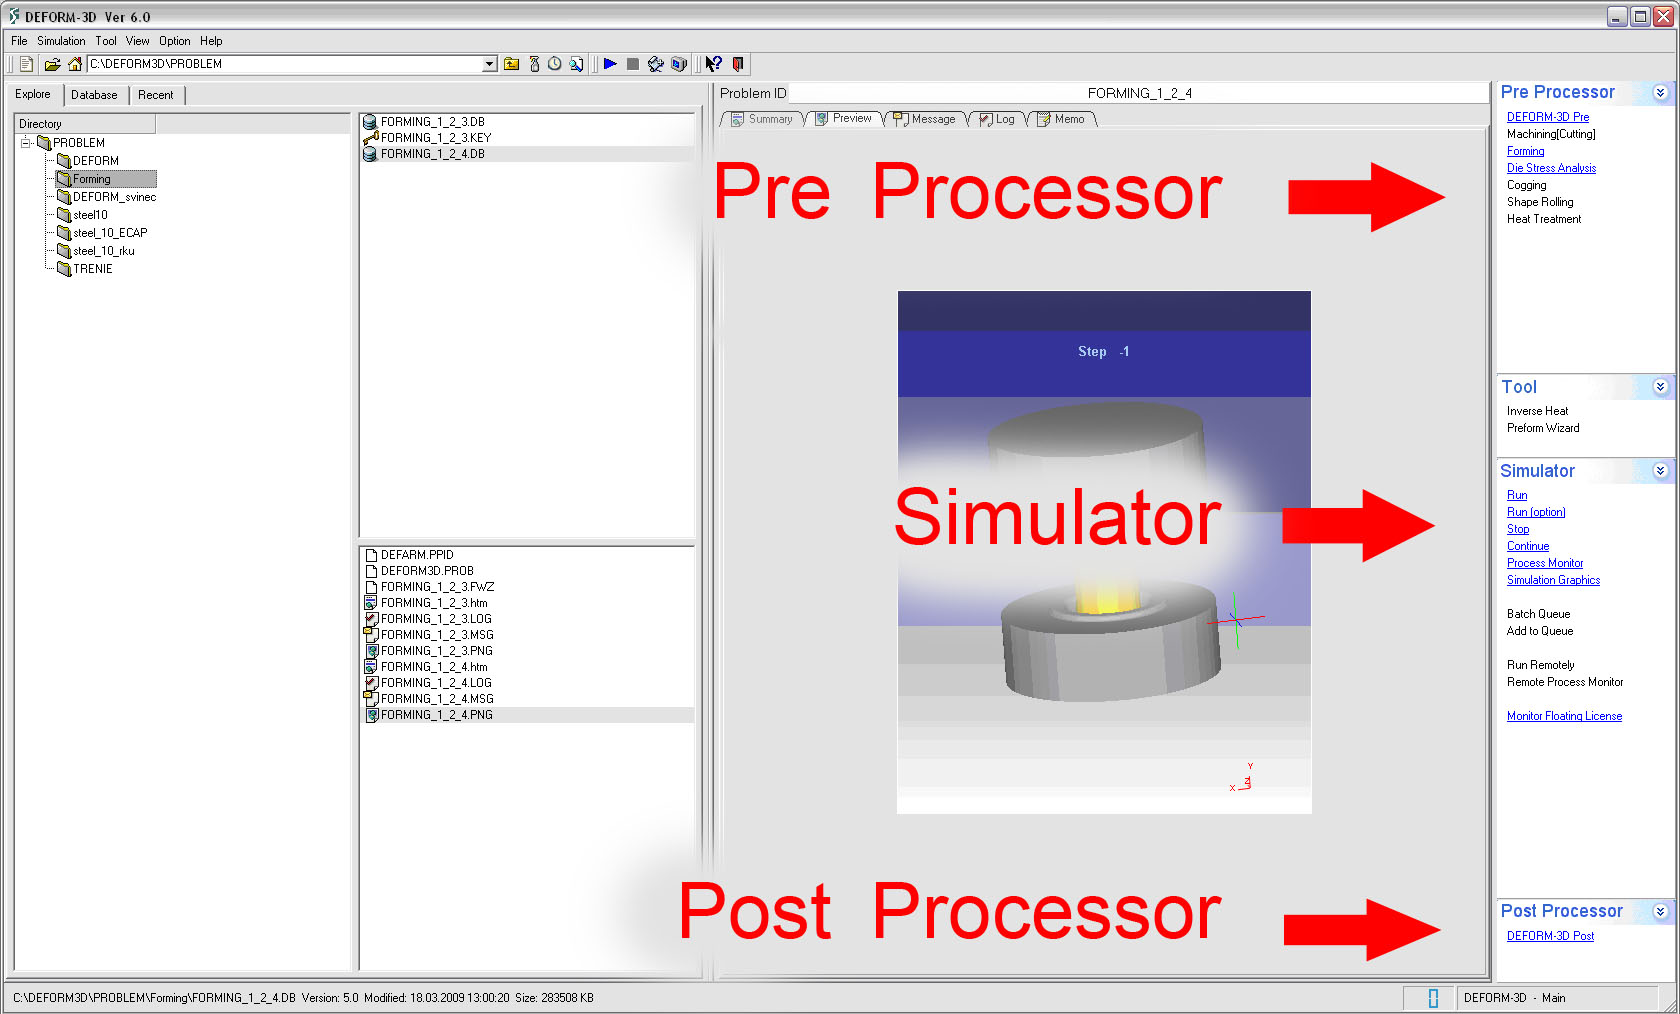
Task: Click the gray Stop simulation square icon
Action: [x=633, y=64]
